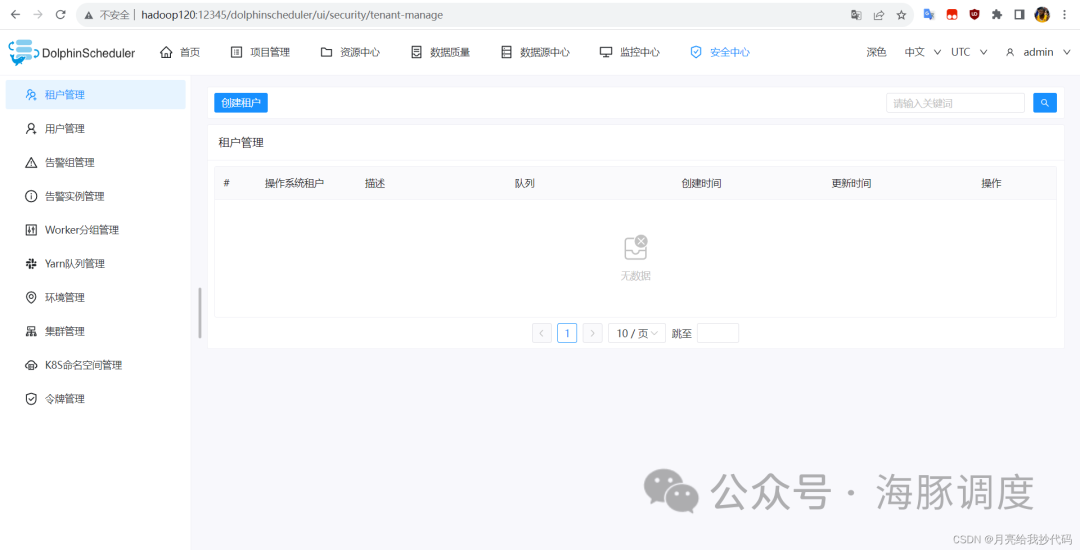The image size is (1080, 550).
Task: Click the 更新时间 column header
Action: 851,184
